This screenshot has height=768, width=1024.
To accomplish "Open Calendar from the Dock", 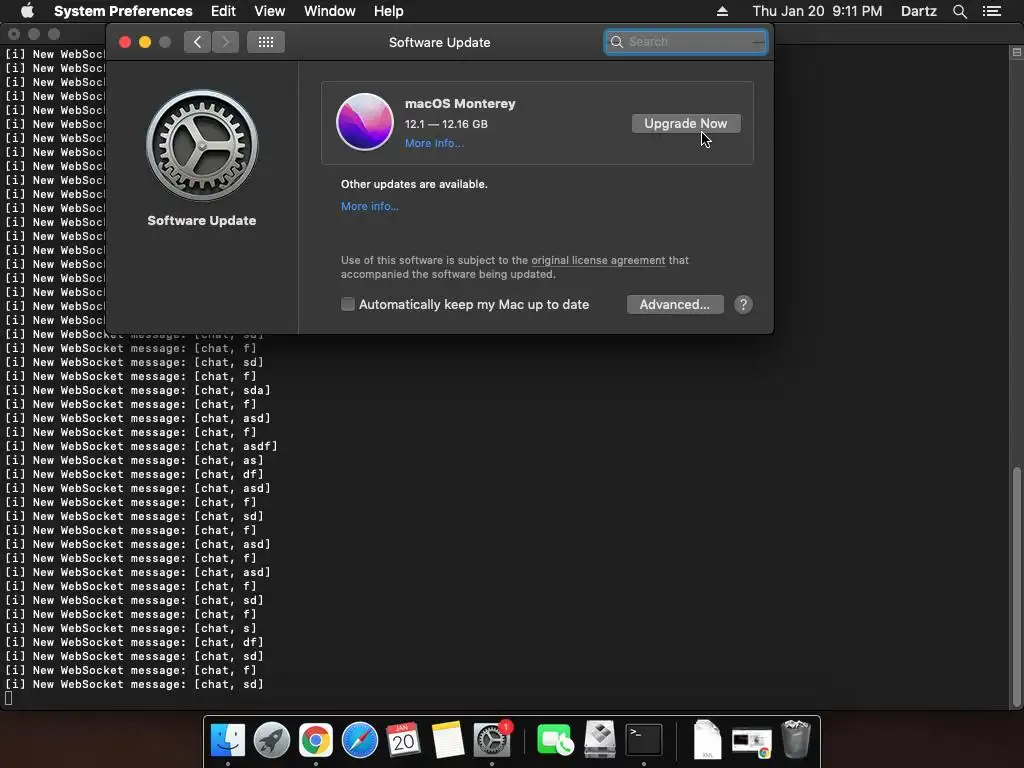I will click(x=403, y=740).
